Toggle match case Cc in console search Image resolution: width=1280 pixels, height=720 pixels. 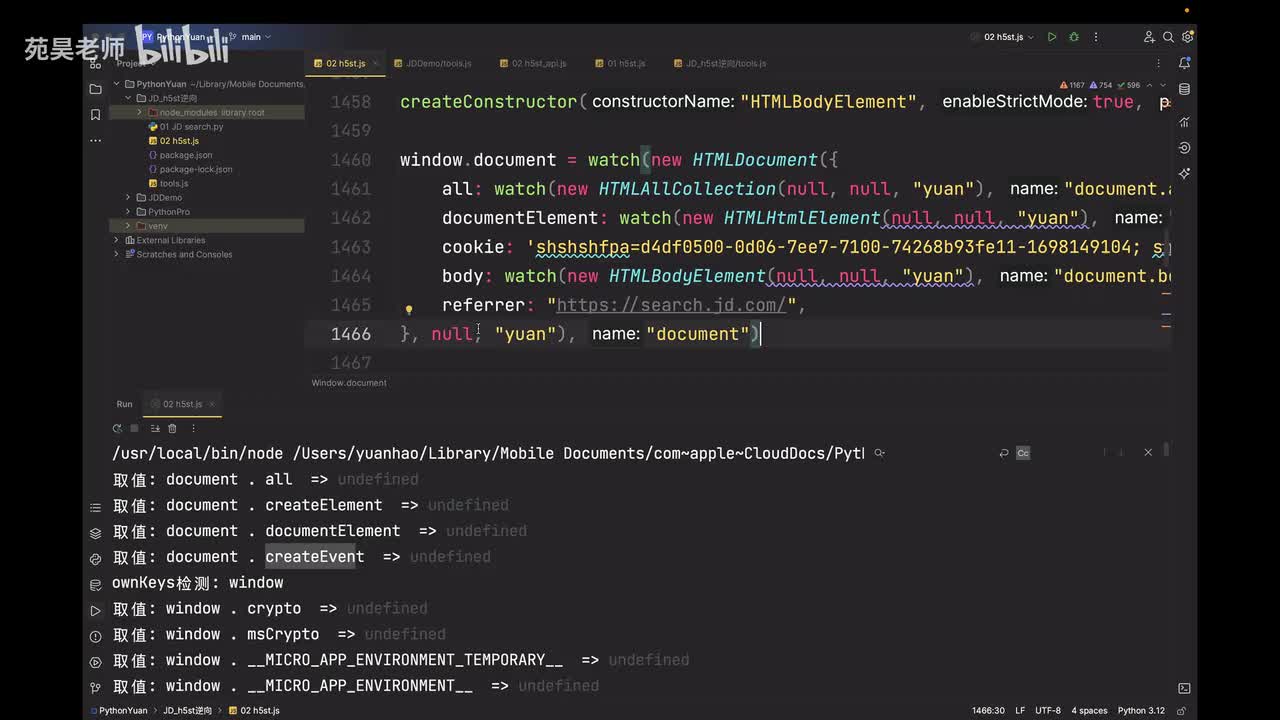pyautogui.click(x=1023, y=453)
